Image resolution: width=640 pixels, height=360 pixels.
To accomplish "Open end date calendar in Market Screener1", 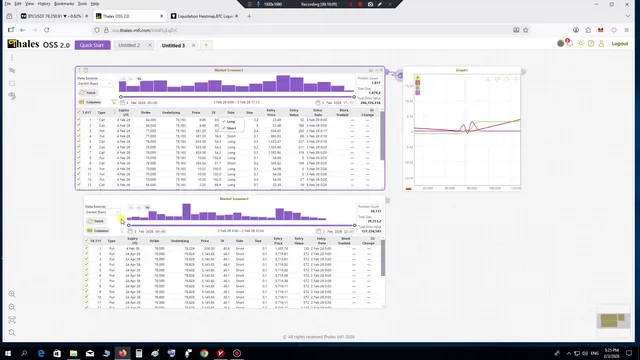I will pos(318,103).
